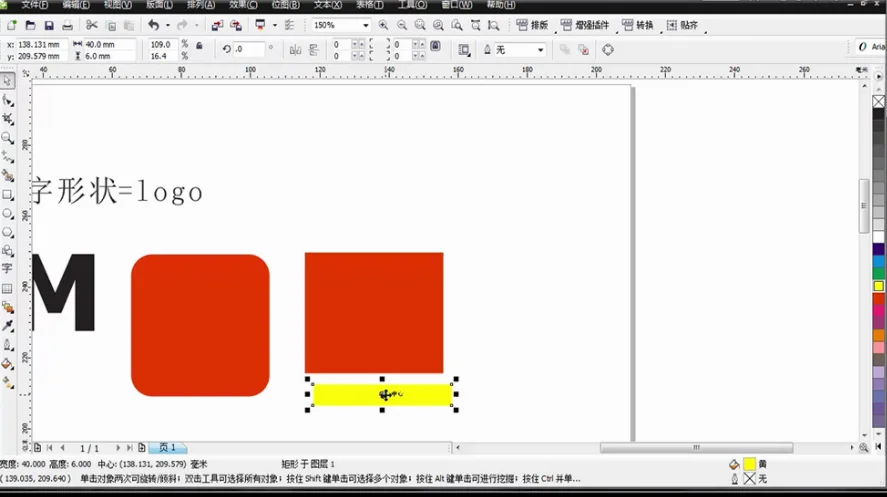Select the Polygon tool
The width and height of the screenshot is (887, 497).
coord(7,232)
